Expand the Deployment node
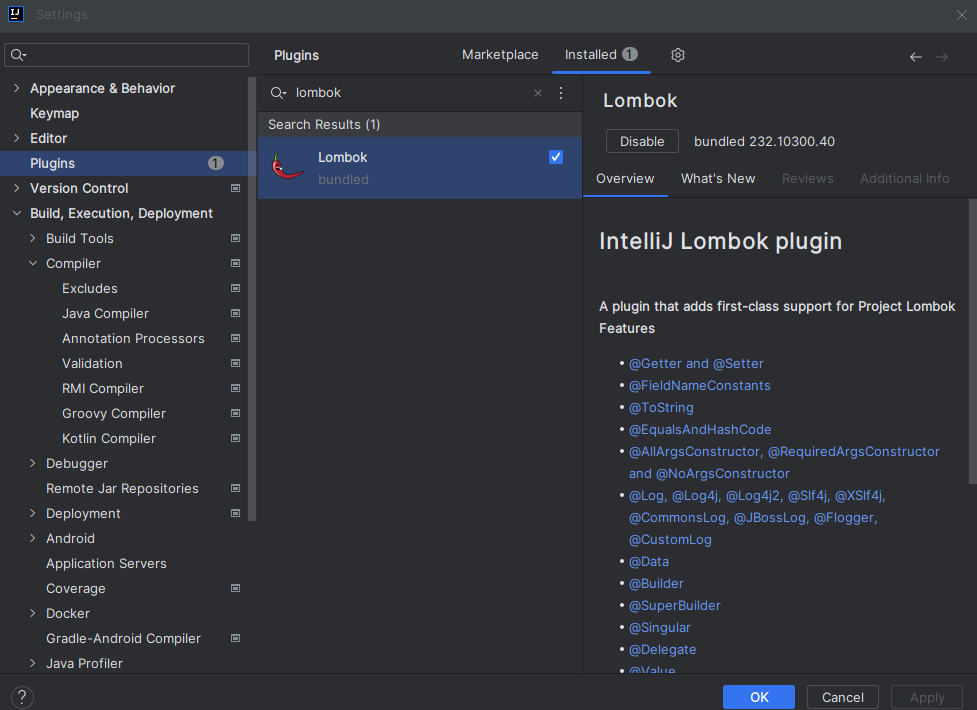Viewport: 977px width, 710px height. click(x=32, y=513)
